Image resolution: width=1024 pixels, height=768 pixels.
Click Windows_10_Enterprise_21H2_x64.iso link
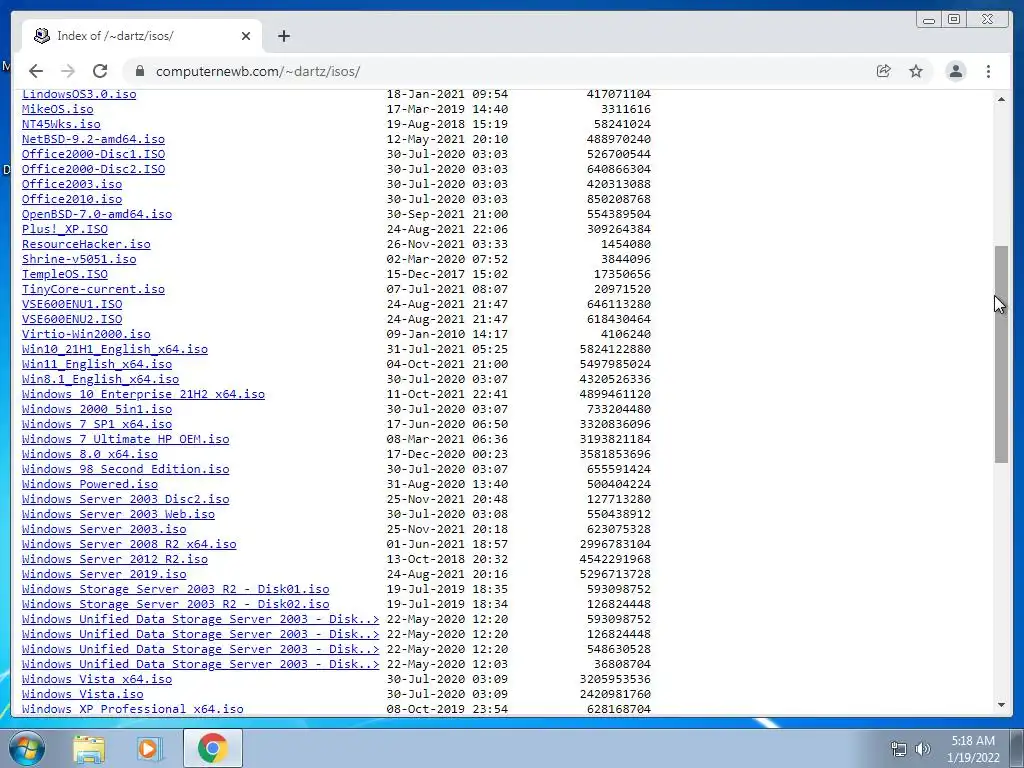pyautogui.click(x=144, y=394)
